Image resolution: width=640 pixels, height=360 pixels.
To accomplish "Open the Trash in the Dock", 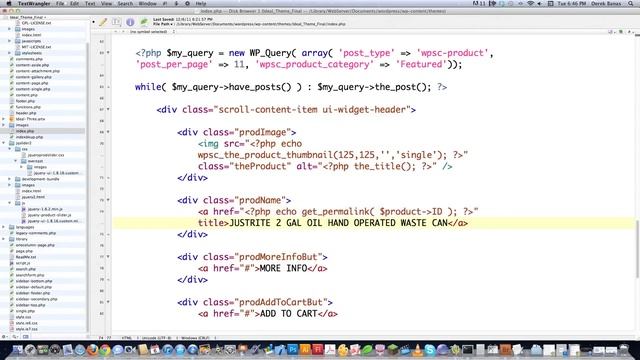I will click(624, 350).
